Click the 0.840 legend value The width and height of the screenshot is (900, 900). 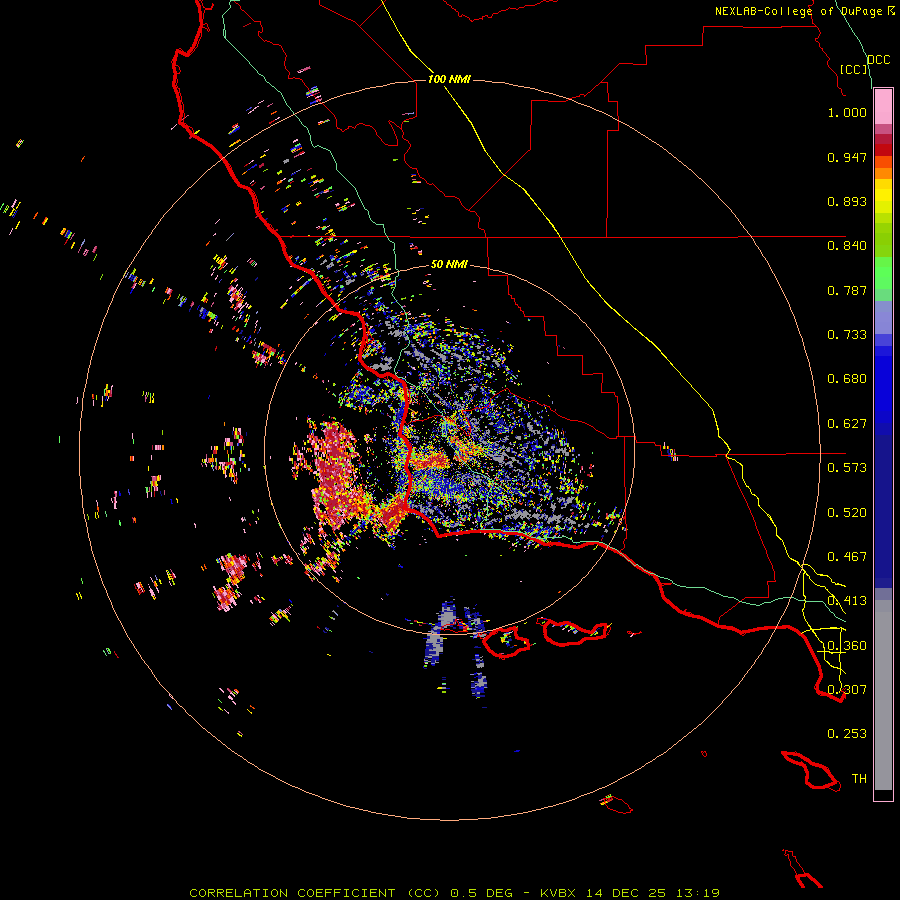[x=847, y=246]
